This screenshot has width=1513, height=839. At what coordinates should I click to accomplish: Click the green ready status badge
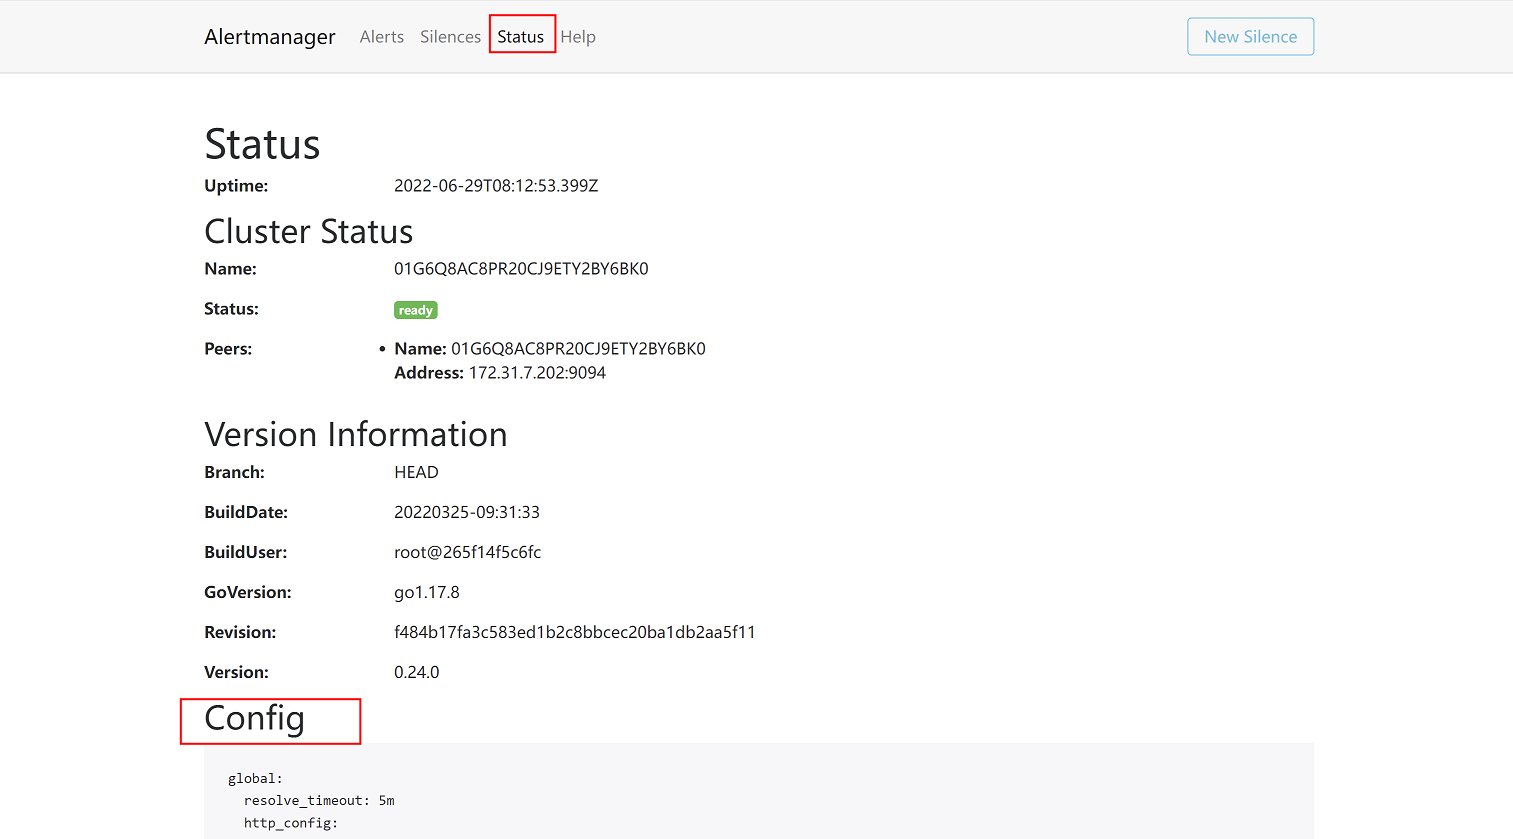[x=415, y=310]
